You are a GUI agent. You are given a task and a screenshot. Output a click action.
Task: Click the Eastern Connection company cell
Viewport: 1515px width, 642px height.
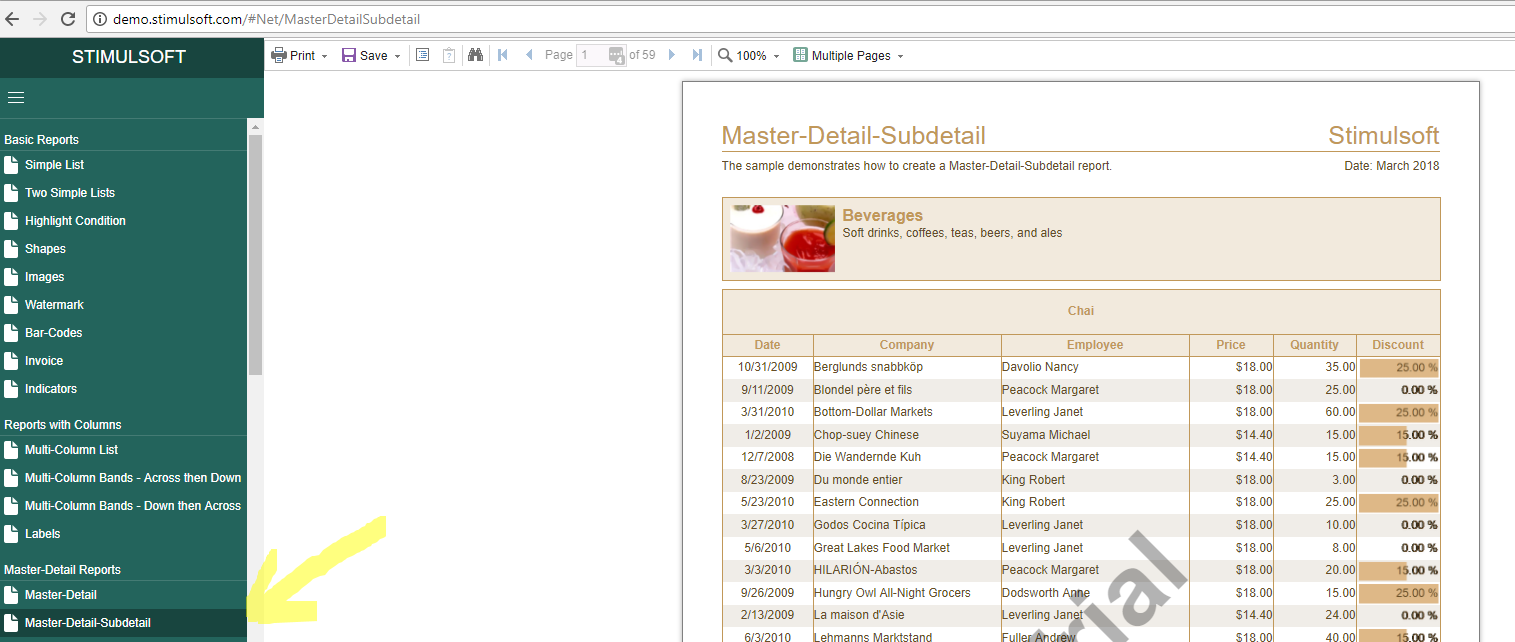(907, 502)
